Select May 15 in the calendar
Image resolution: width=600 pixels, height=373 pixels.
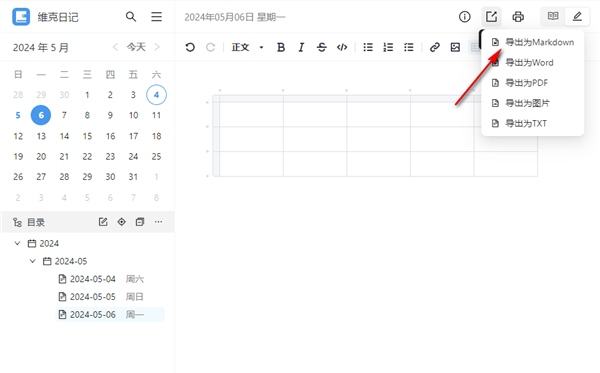coord(87,136)
